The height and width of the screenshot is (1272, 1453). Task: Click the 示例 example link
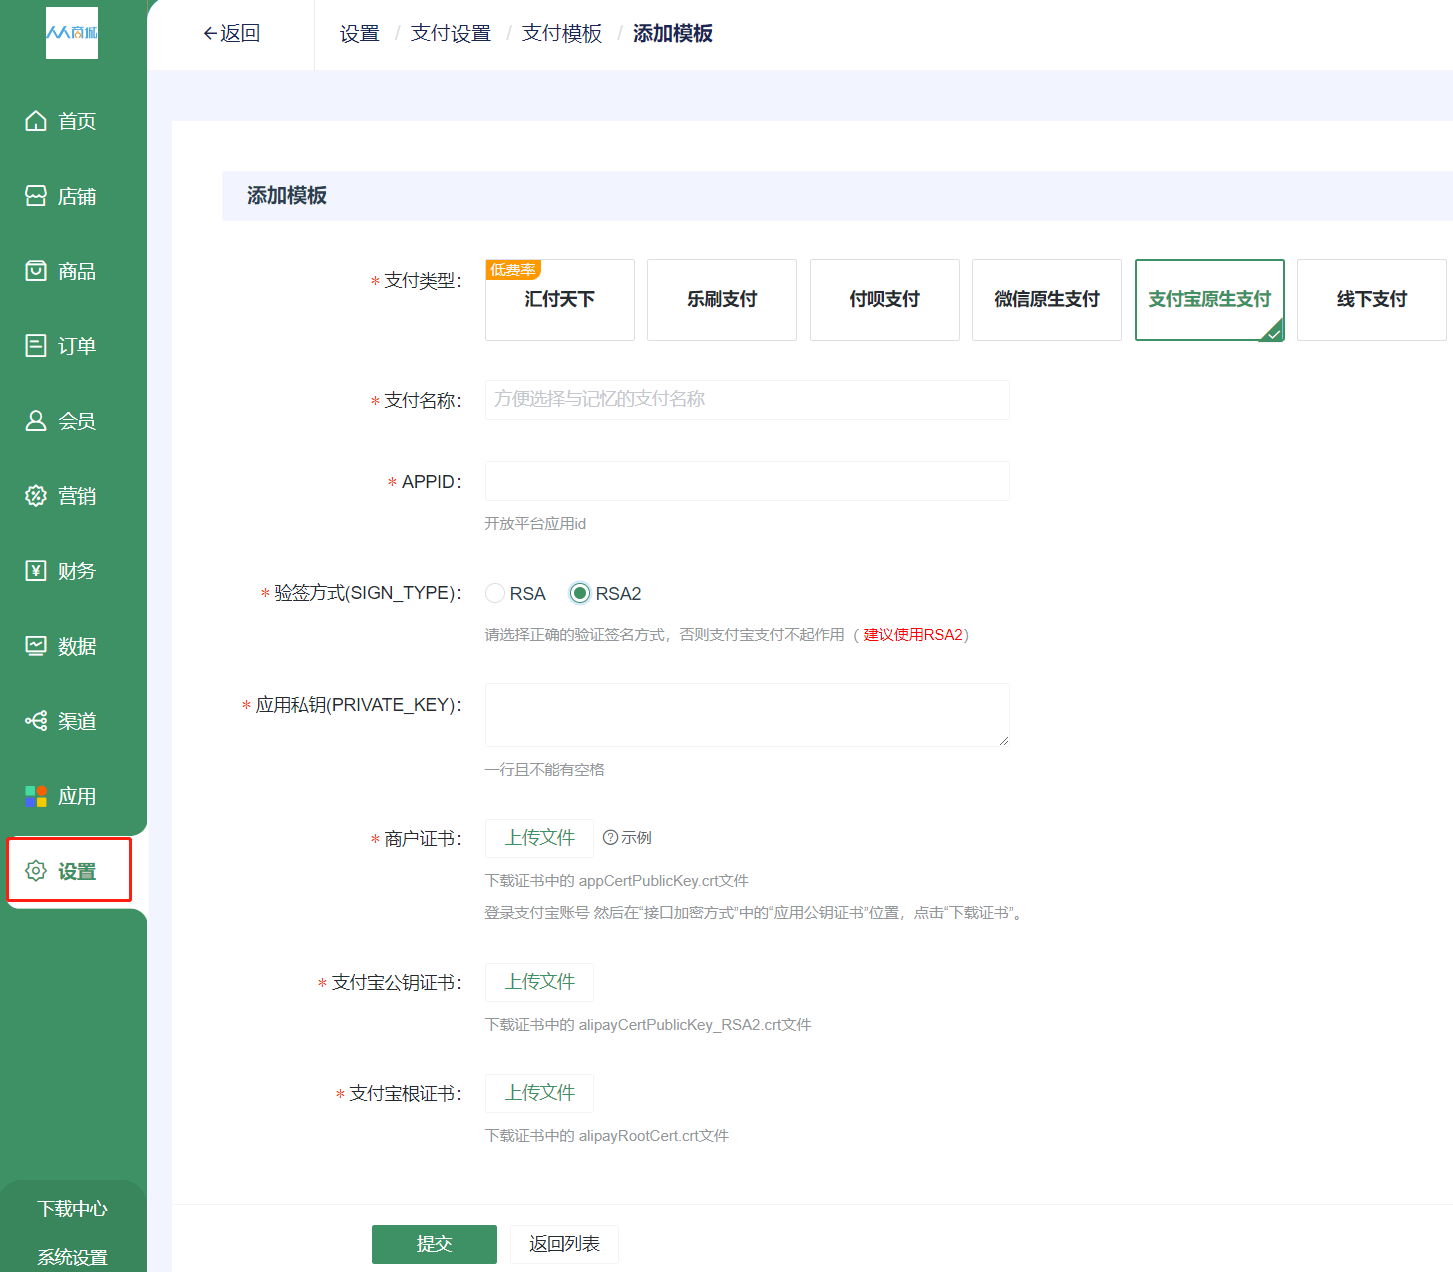point(636,838)
